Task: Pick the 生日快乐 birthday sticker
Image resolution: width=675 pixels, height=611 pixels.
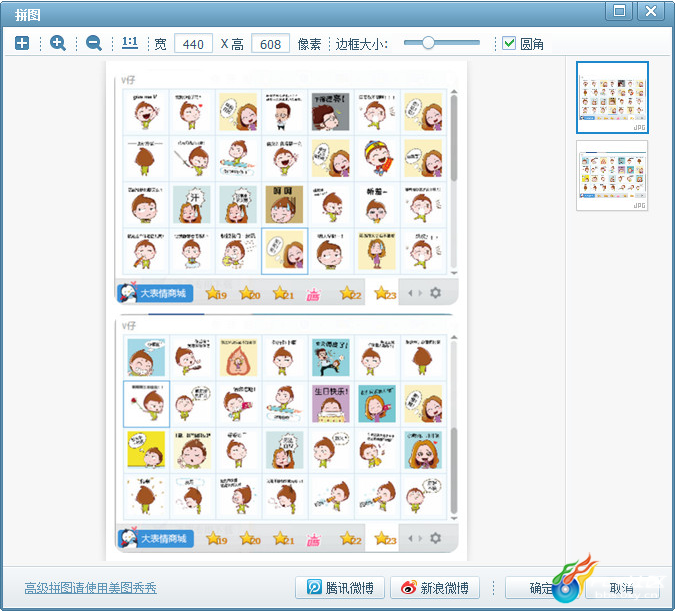Action: [x=331, y=404]
